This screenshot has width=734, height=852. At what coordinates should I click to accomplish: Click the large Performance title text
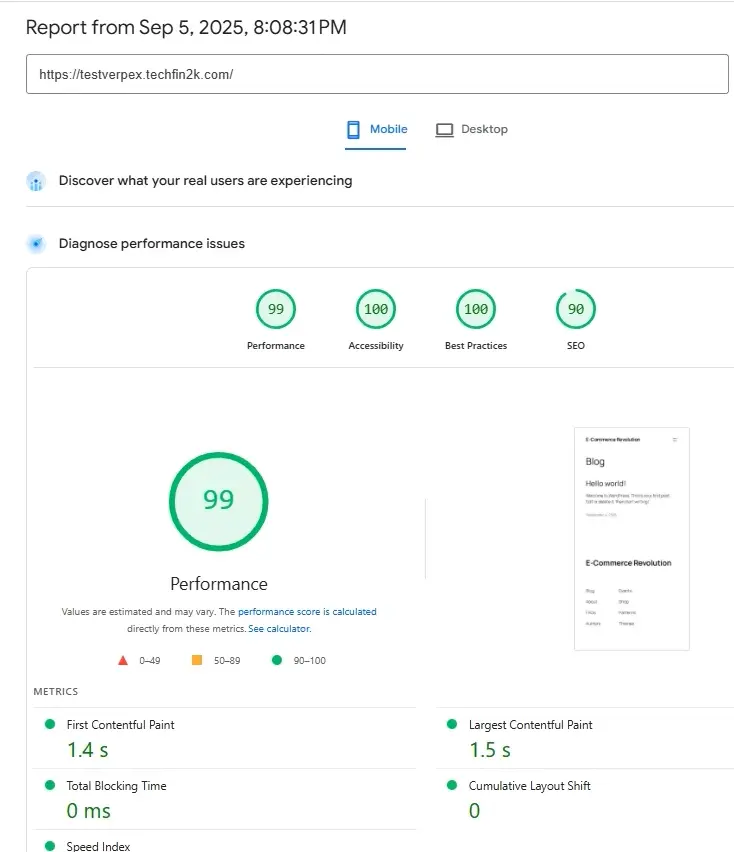218,584
